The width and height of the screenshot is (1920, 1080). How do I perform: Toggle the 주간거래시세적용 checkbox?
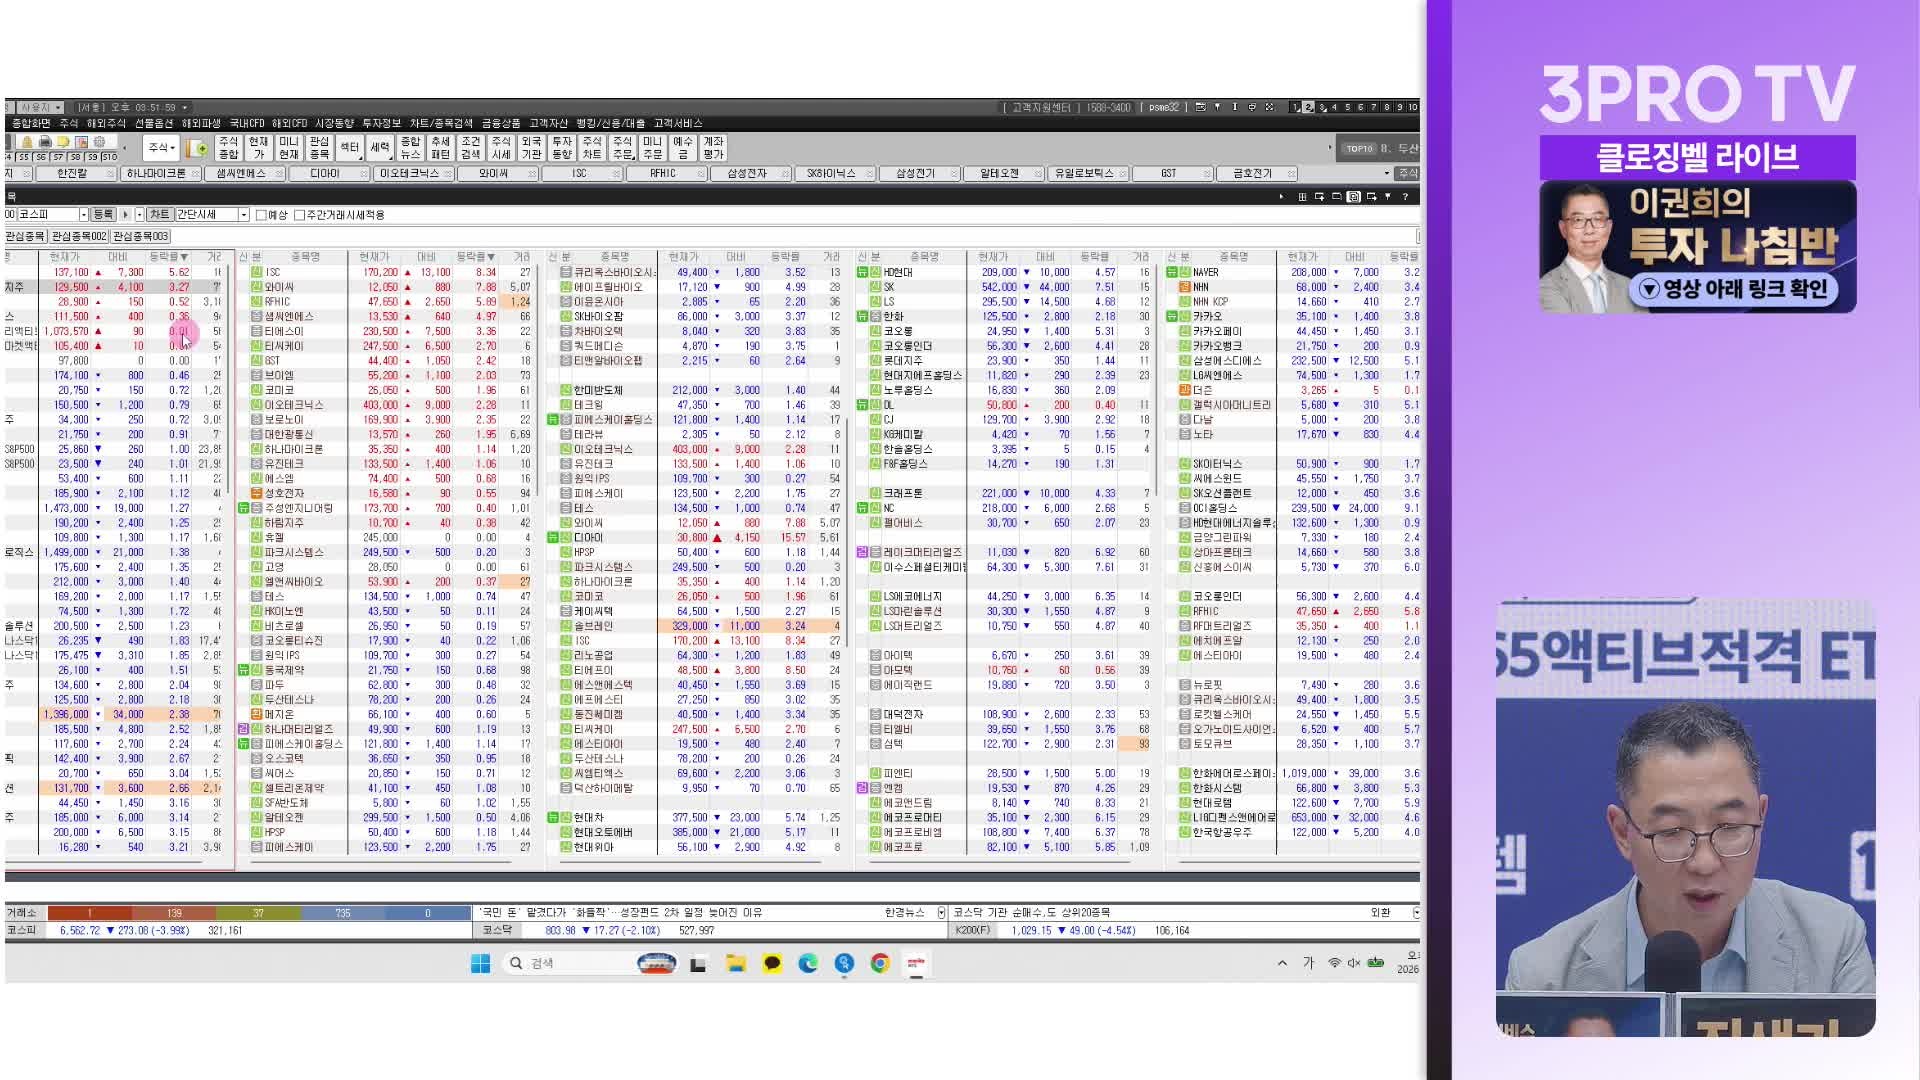click(x=299, y=215)
